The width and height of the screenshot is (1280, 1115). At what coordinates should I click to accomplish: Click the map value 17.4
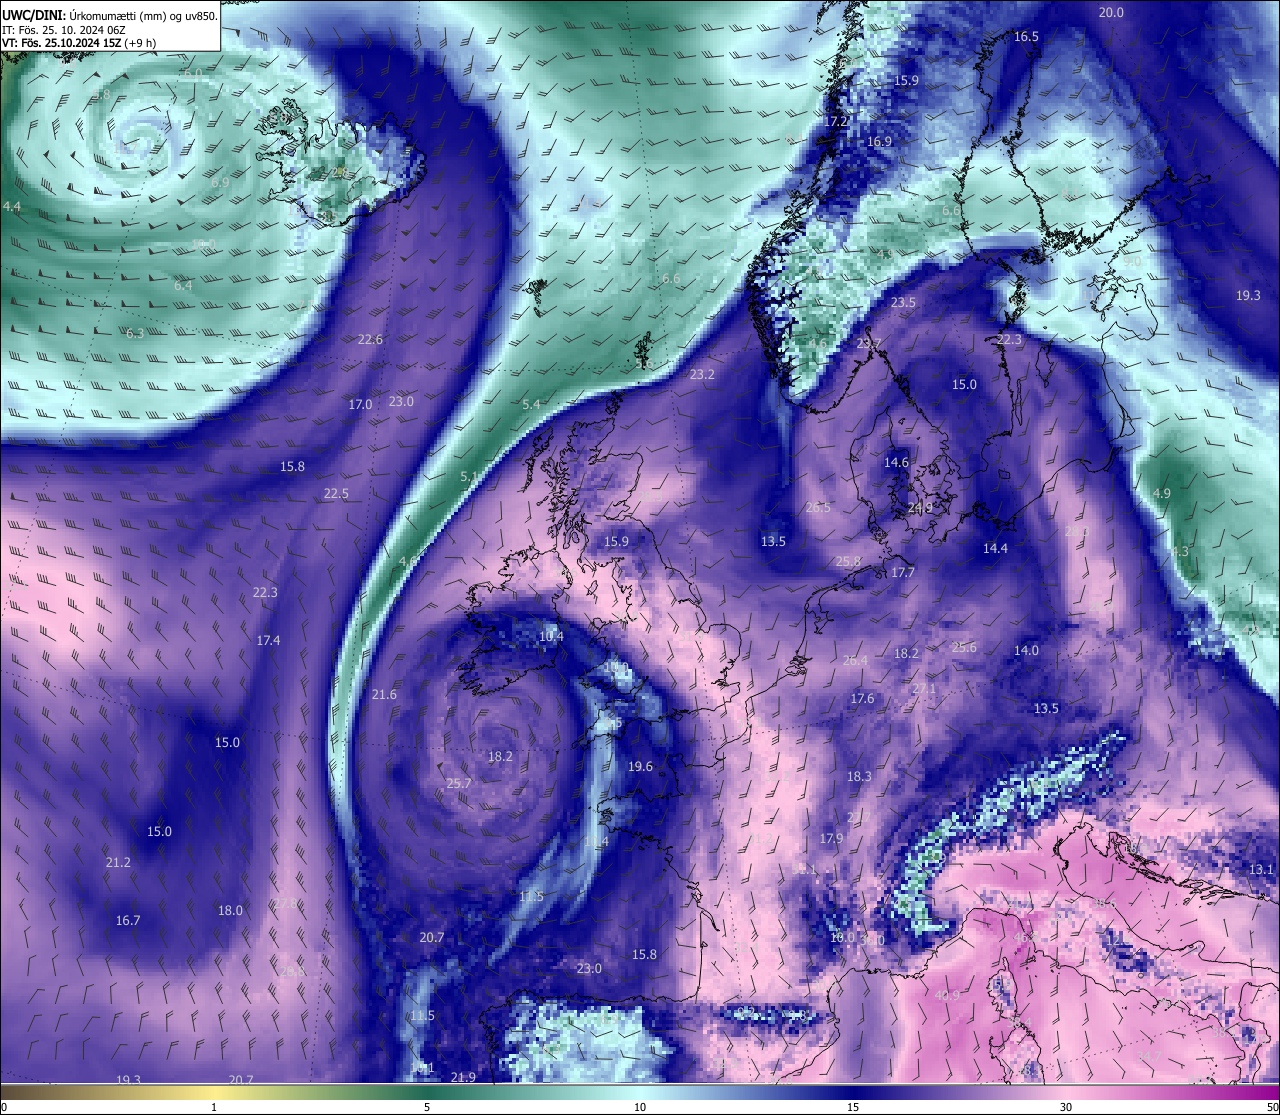coord(268,641)
